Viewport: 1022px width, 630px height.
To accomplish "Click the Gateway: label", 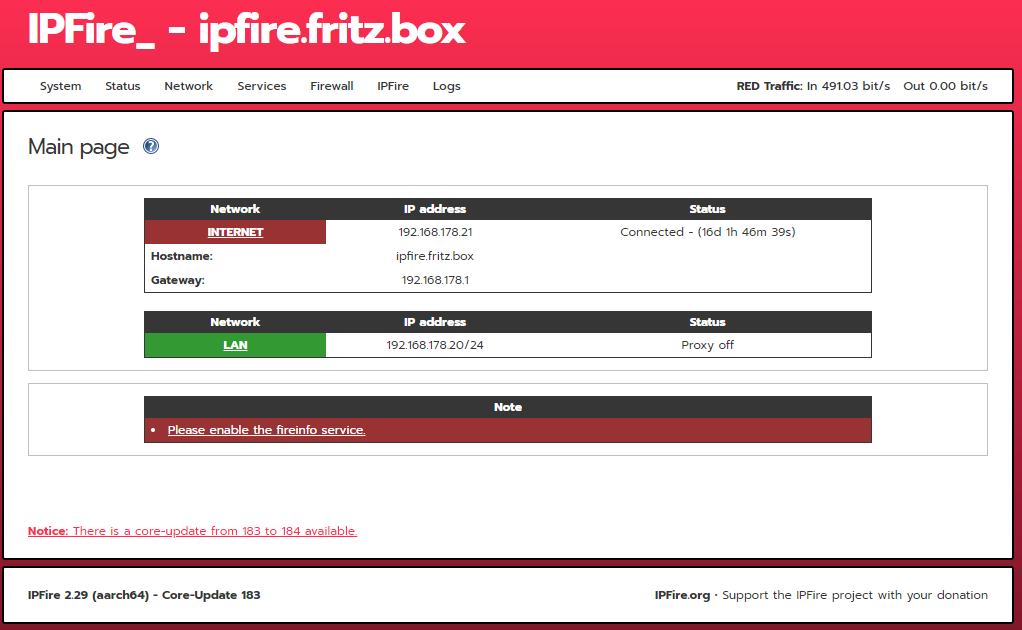I will click(x=178, y=280).
